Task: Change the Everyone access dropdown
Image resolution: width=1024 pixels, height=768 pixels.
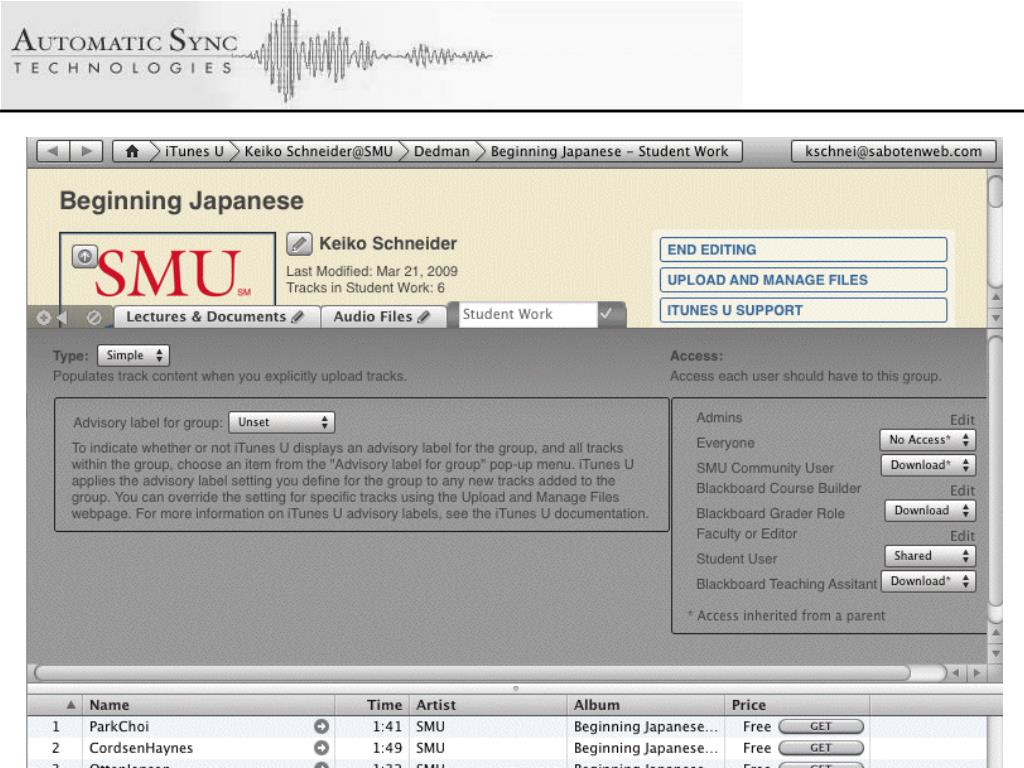Action: (x=927, y=440)
